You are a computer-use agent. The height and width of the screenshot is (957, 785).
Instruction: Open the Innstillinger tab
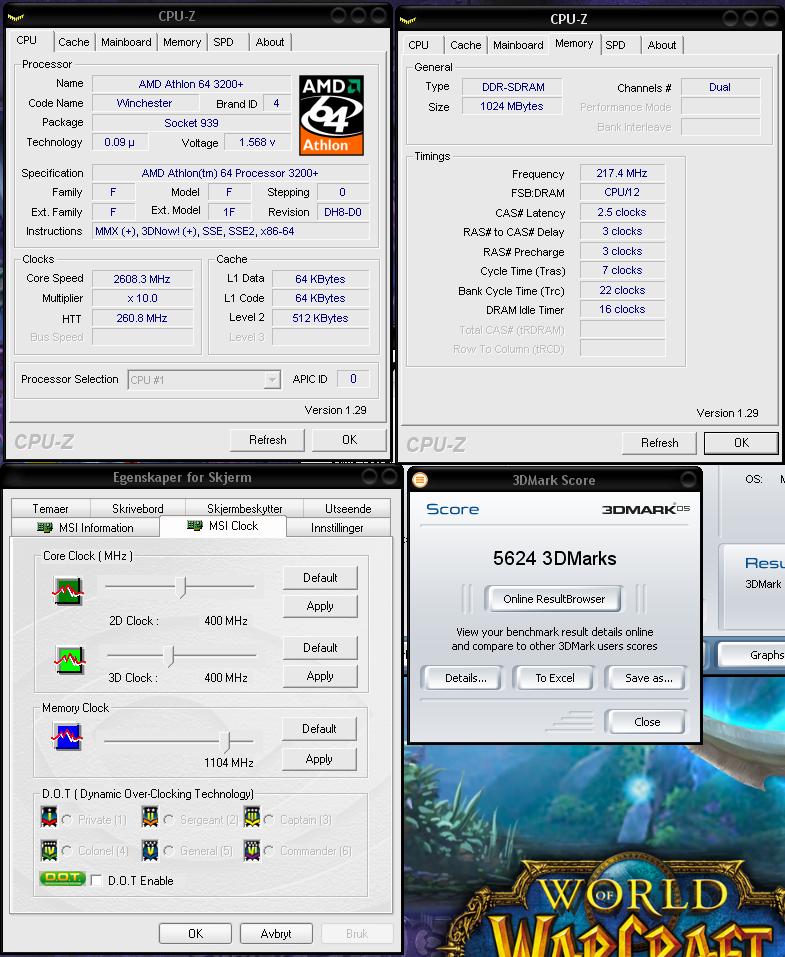(337, 527)
